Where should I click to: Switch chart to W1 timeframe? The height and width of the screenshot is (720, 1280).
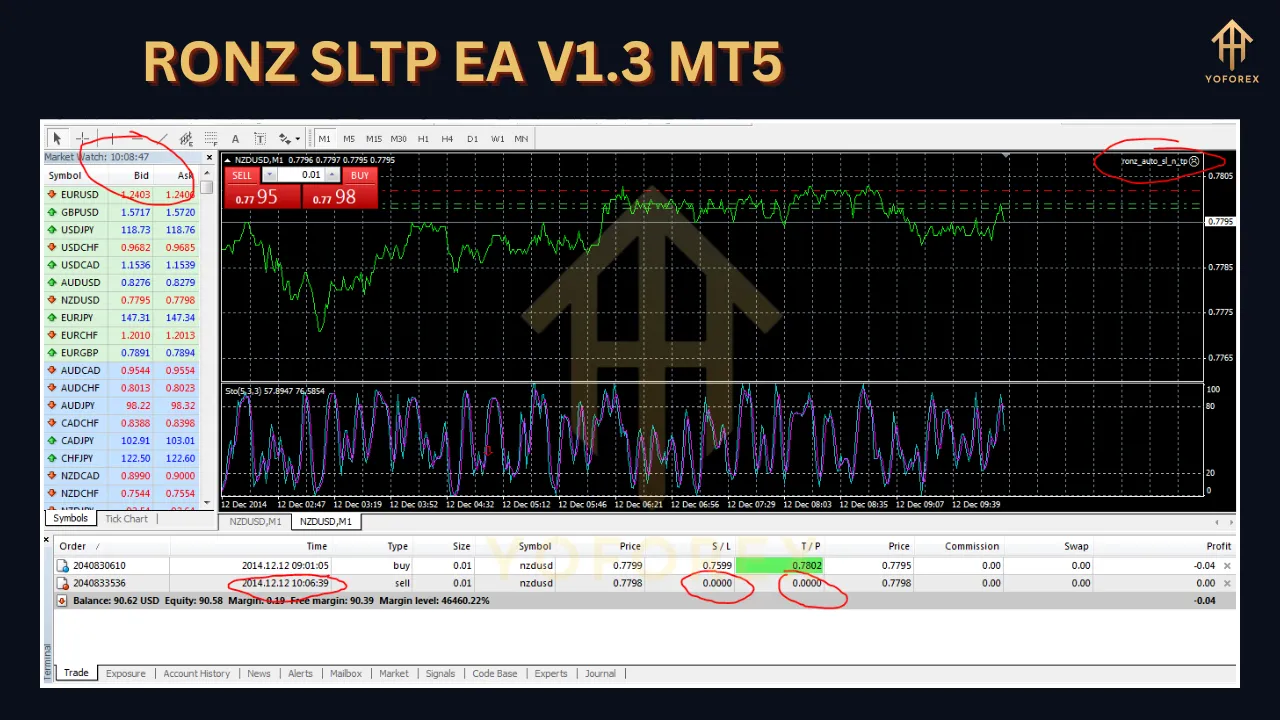[x=497, y=139]
